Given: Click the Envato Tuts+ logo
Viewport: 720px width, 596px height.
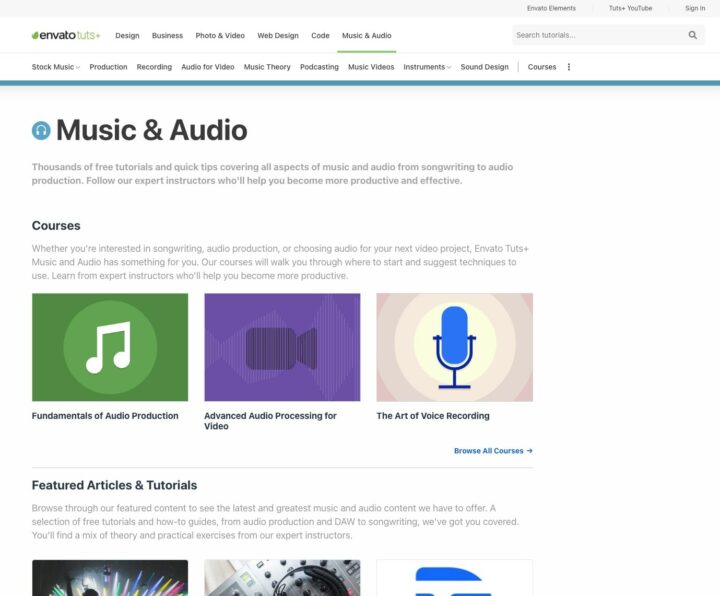Looking at the screenshot, I should coord(66,35).
